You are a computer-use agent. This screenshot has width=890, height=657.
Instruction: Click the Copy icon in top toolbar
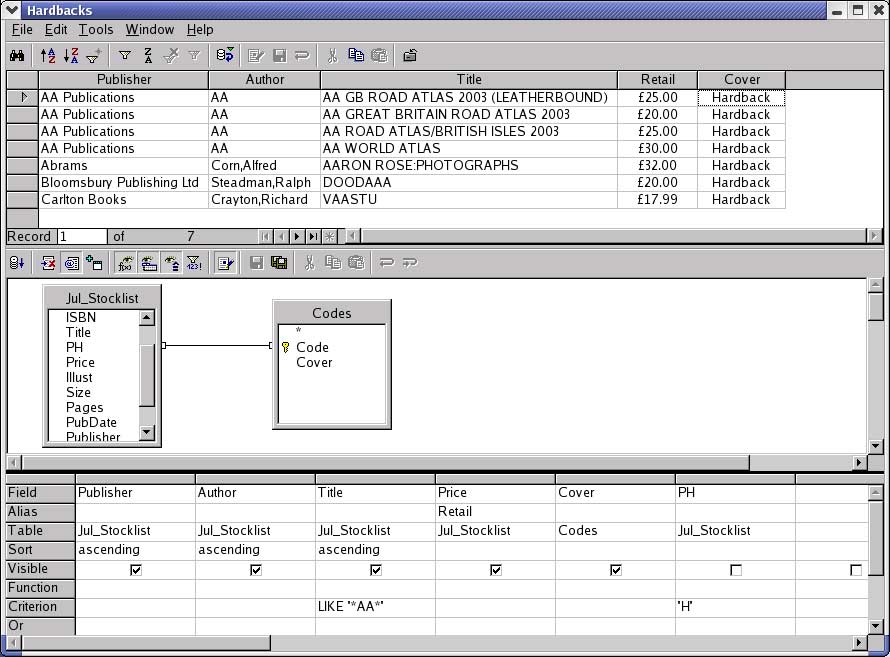click(356, 56)
